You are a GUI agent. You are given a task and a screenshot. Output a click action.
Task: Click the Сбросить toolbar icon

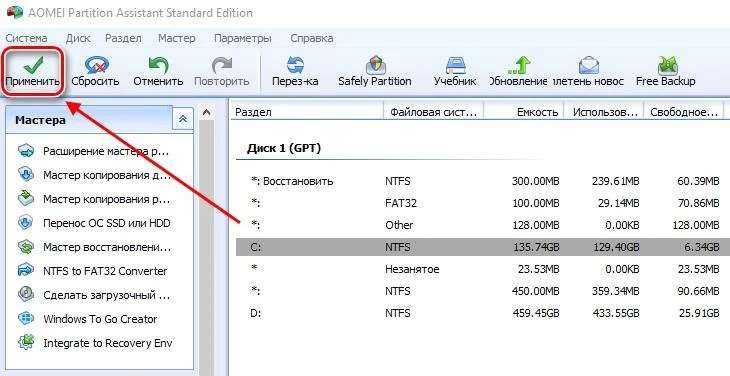click(x=96, y=65)
